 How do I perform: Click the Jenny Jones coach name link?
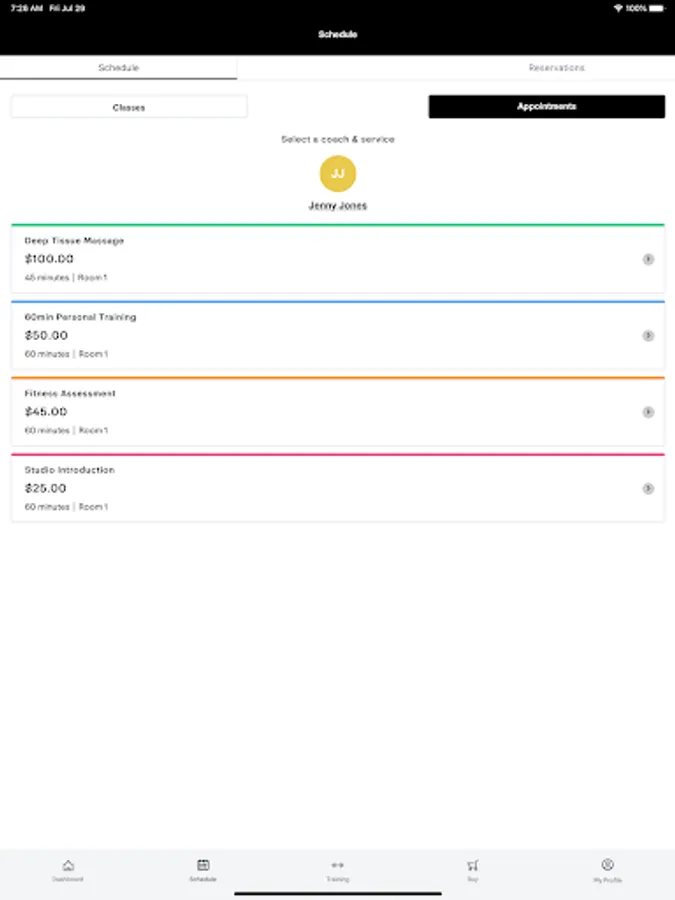(338, 206)
